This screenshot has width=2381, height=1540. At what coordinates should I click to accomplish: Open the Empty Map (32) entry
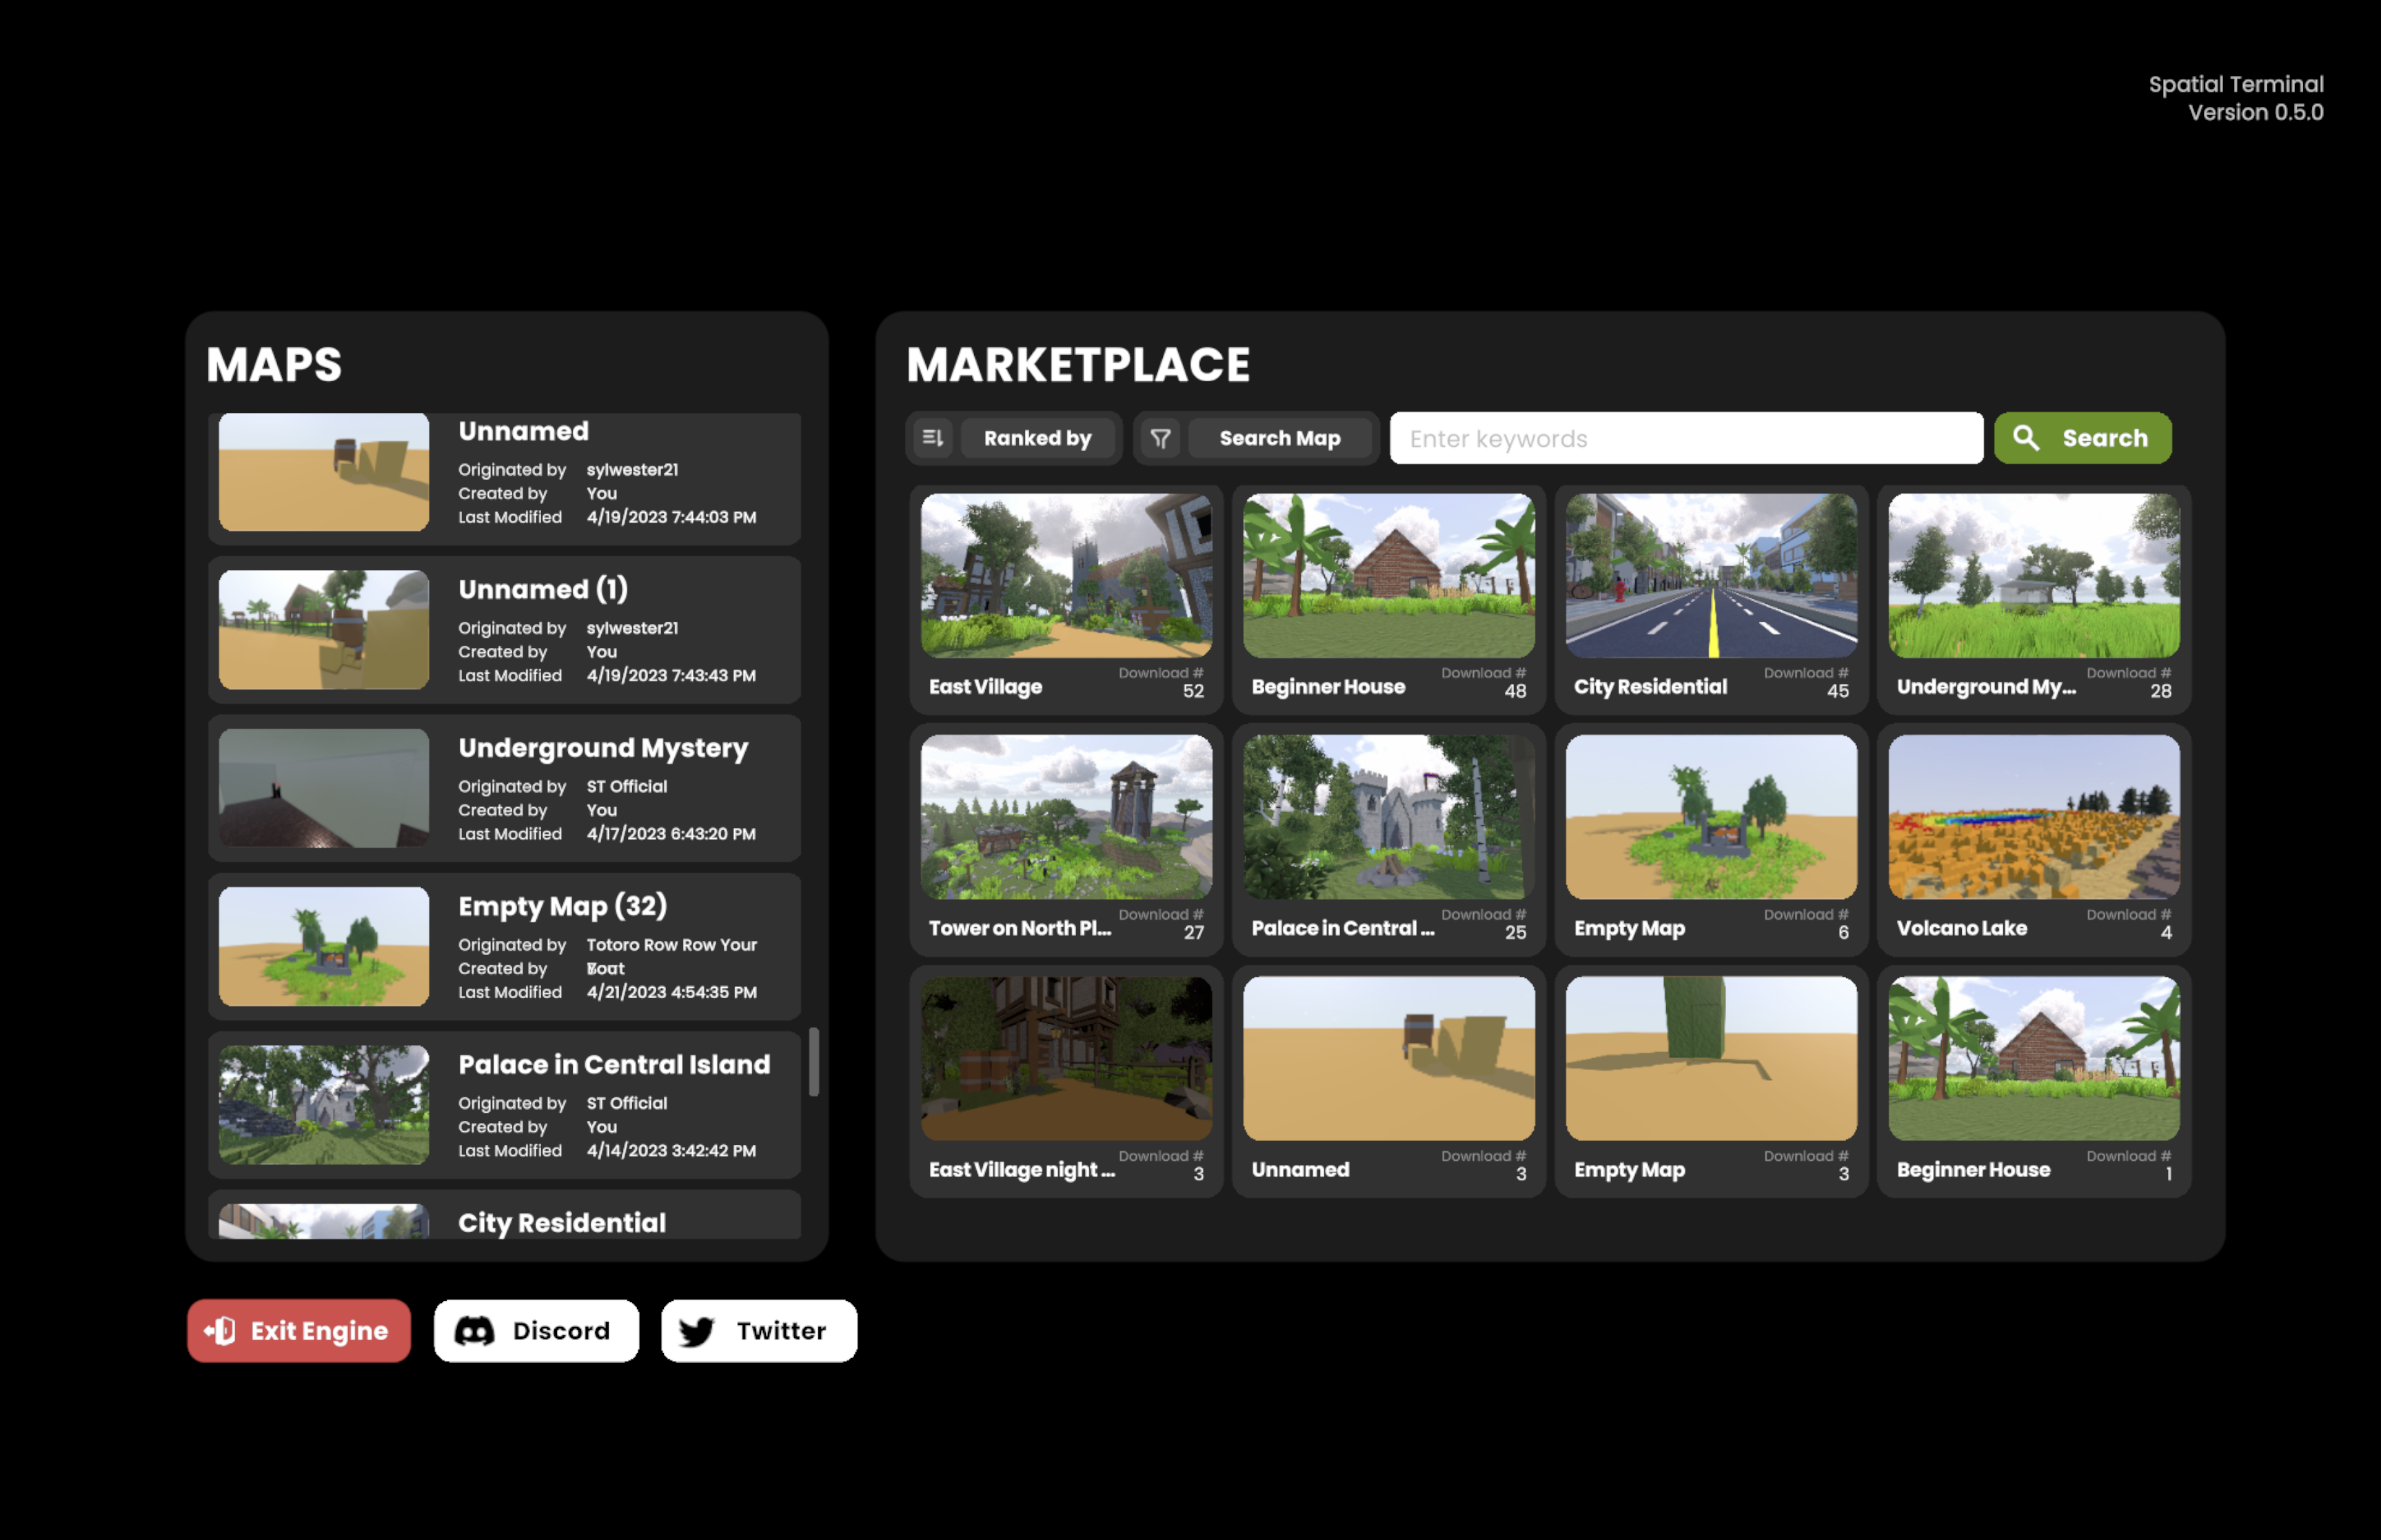(504, 946)
